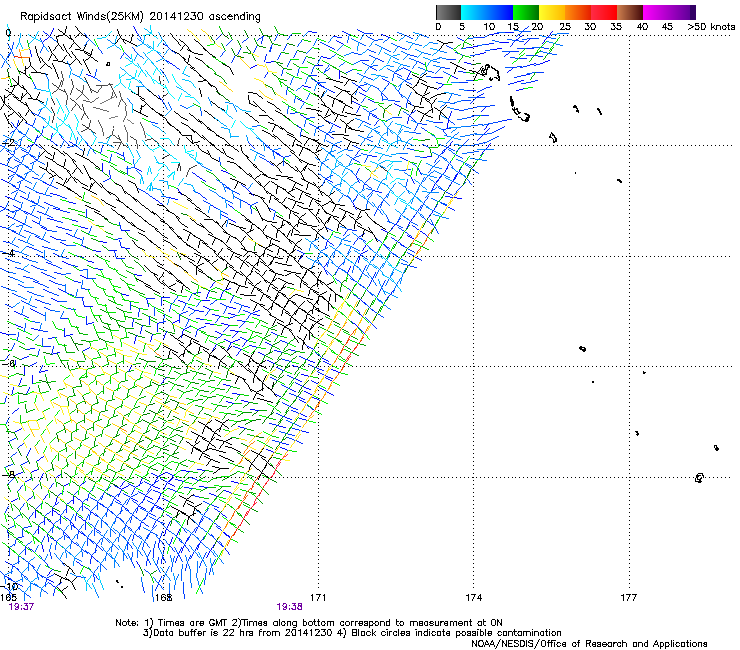The image size is (740, 650).
Task: Click the 'Rapidsact Winds(25KM)' title text
Action: pyautogui.click(x=82, y=17)
